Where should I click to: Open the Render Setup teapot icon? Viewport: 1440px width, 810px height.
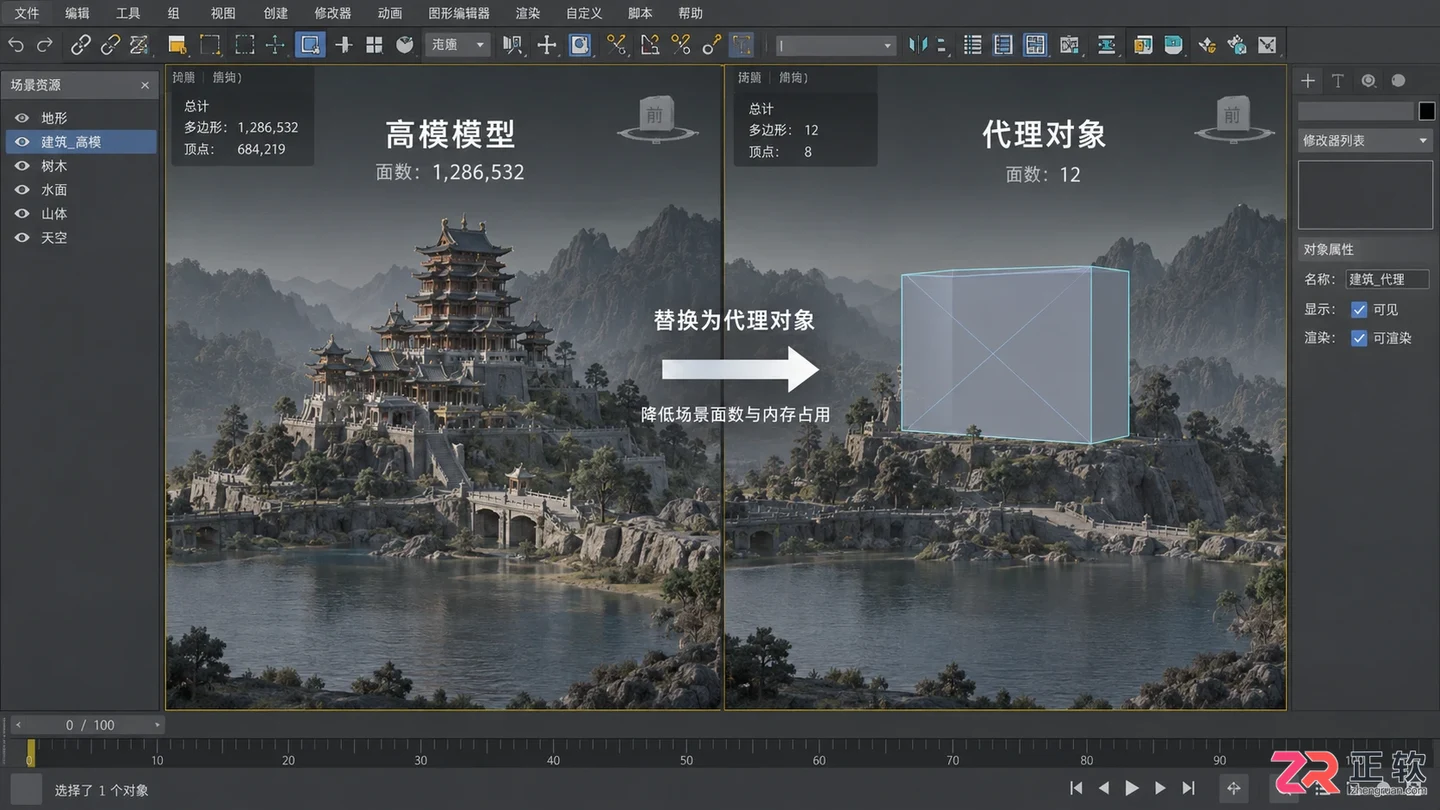click(1173, 45)
